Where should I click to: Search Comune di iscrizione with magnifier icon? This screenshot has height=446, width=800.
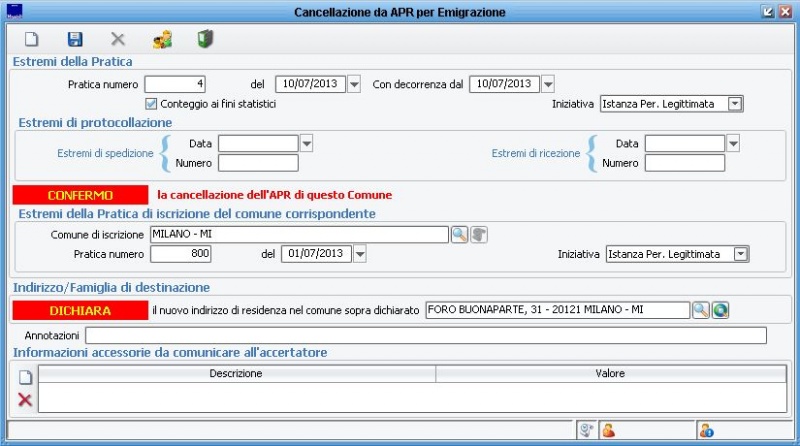coord(459,235)
